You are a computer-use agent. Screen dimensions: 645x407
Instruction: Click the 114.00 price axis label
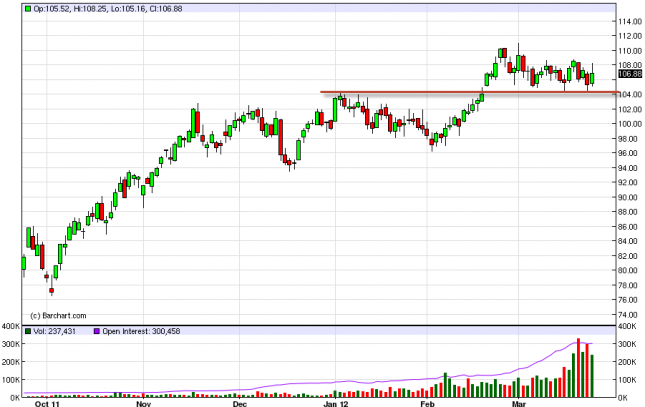[x=630, y=22]
